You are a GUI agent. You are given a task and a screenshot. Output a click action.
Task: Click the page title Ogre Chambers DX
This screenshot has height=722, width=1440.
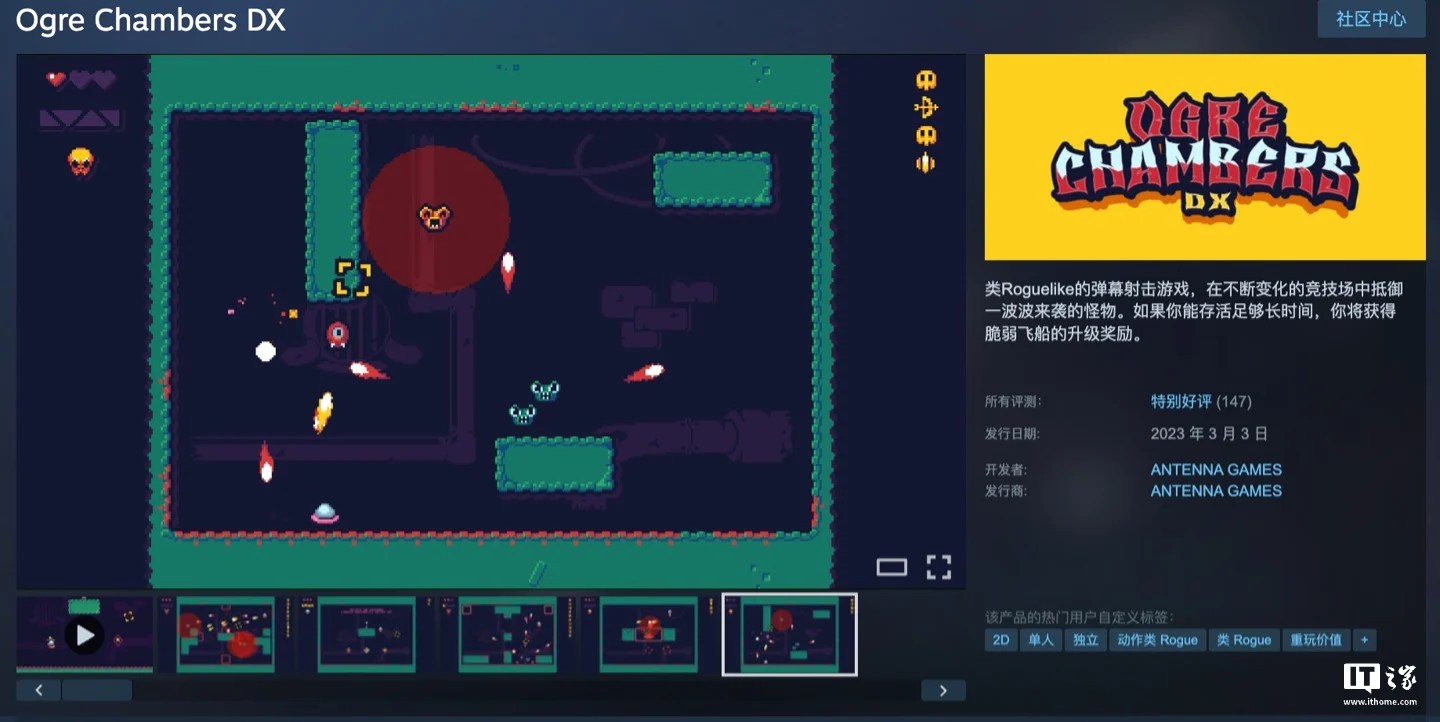[151, 22]
